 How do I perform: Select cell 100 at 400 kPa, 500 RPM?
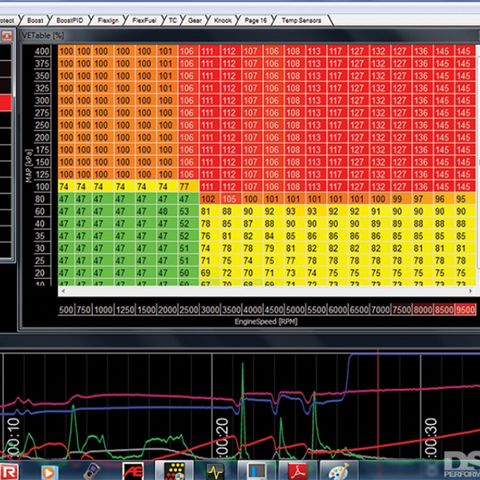point(66,51)
